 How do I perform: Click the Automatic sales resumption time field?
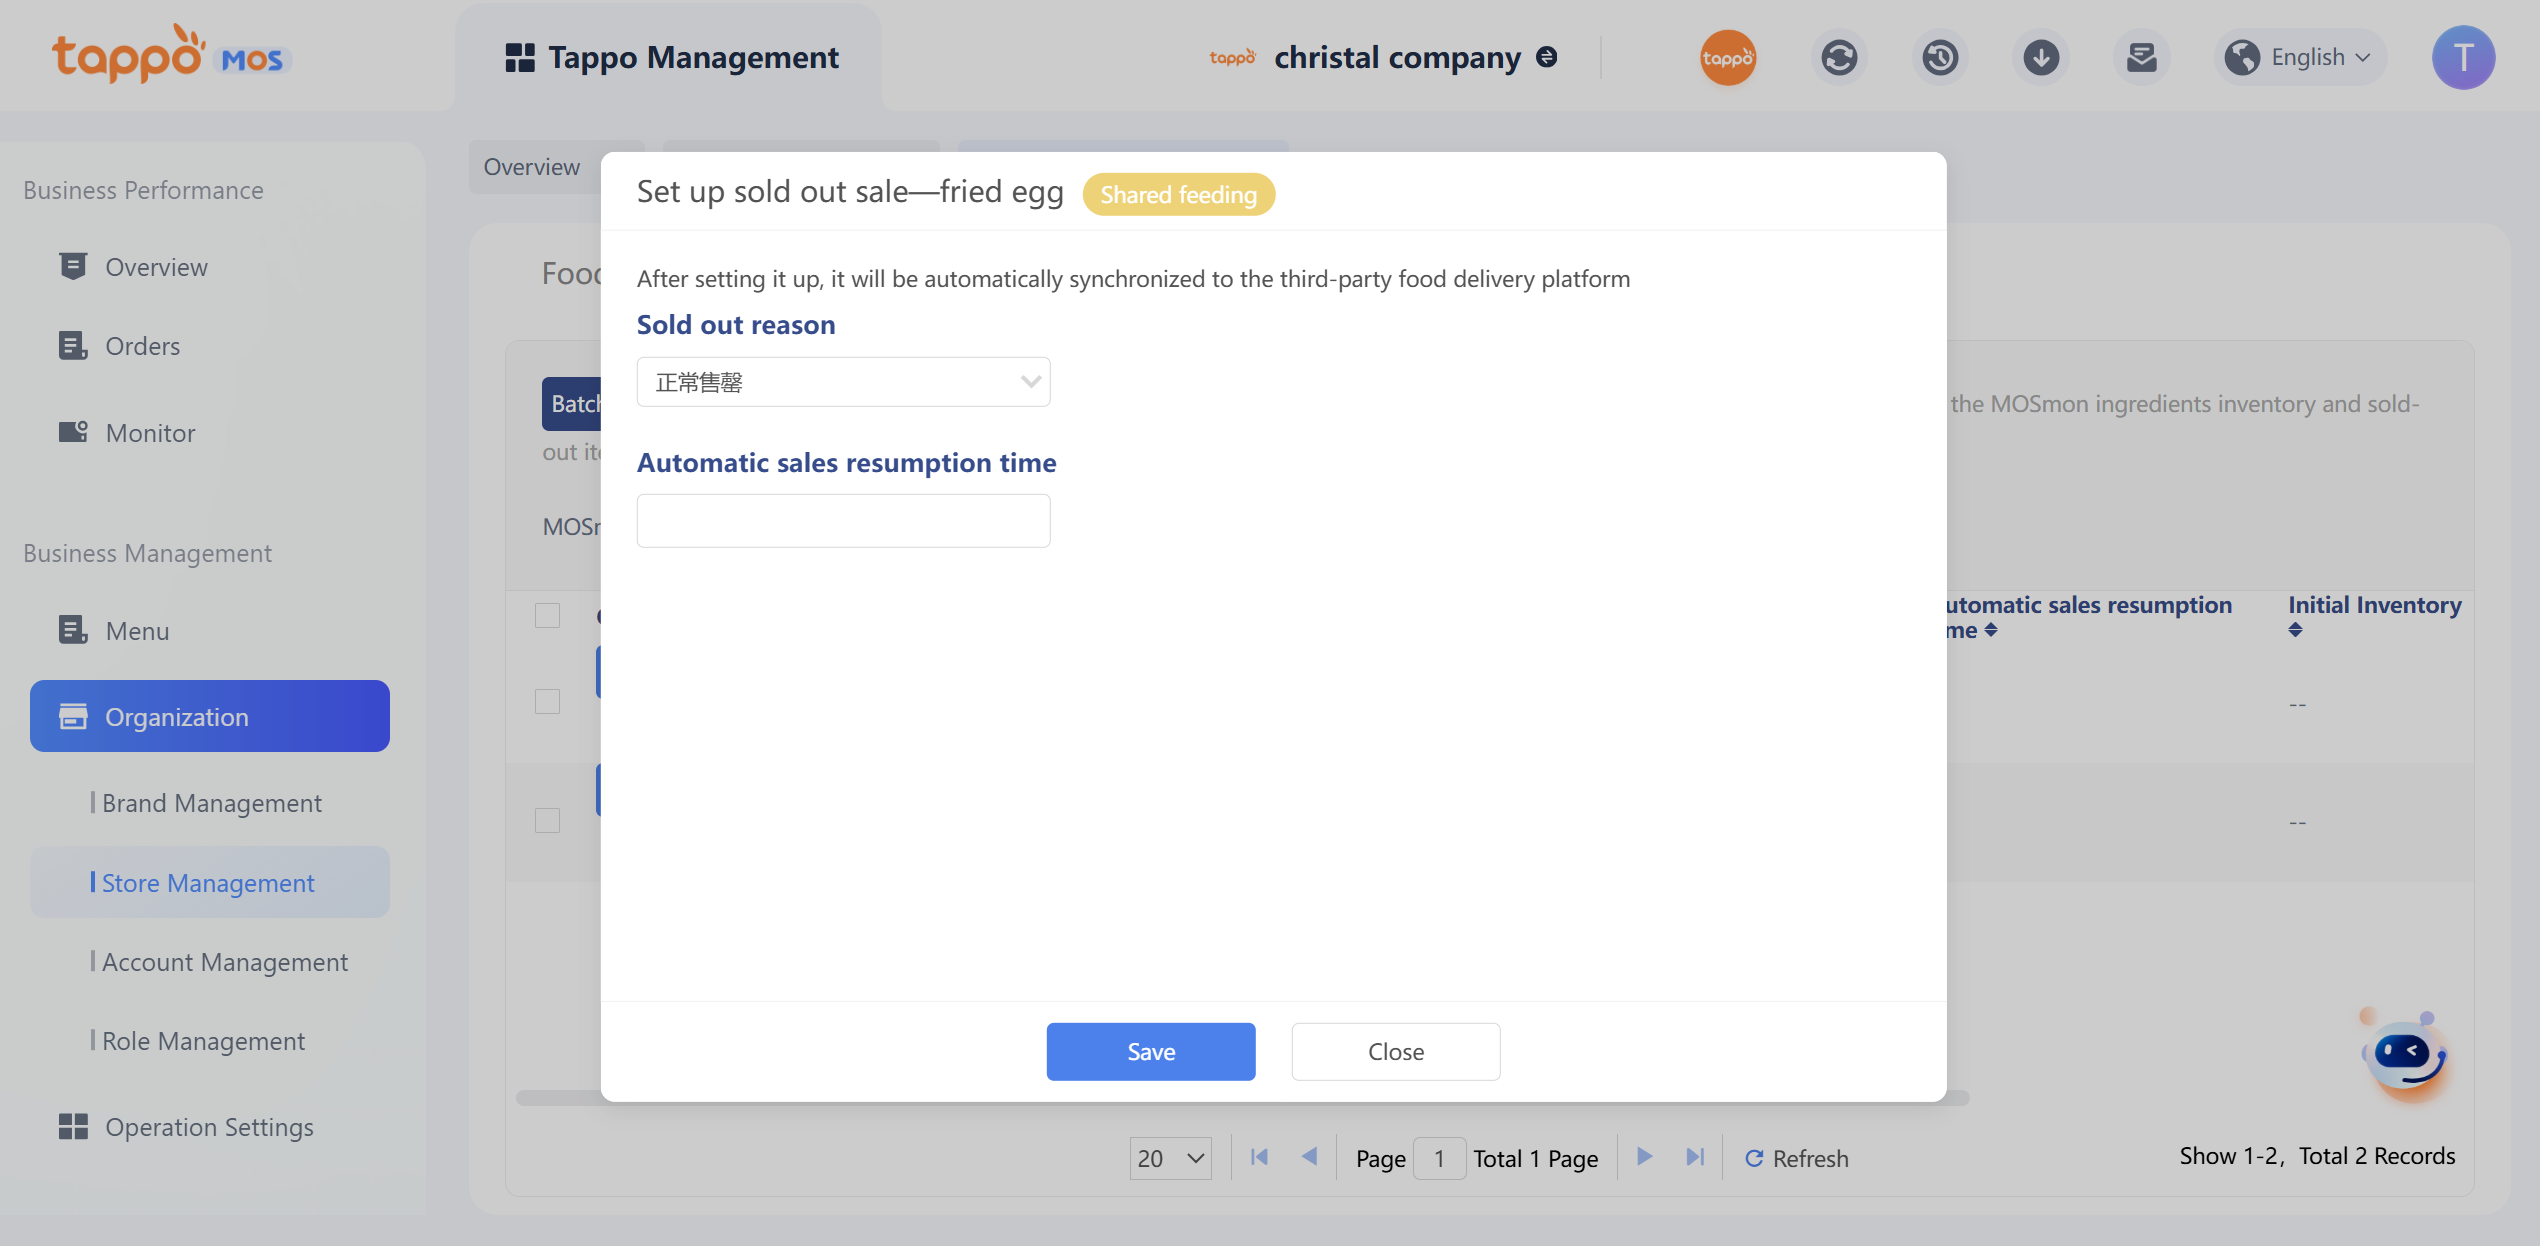click(843, 521)
